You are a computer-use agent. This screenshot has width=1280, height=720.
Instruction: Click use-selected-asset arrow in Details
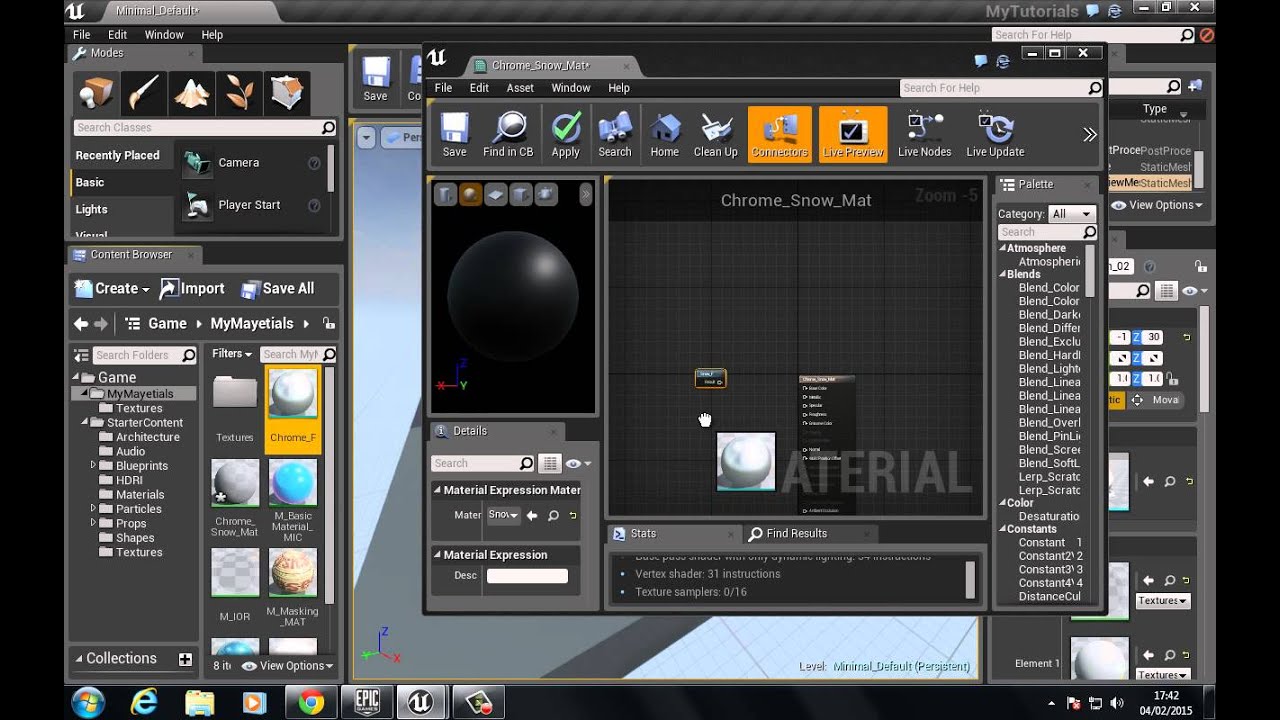(532, 516)
